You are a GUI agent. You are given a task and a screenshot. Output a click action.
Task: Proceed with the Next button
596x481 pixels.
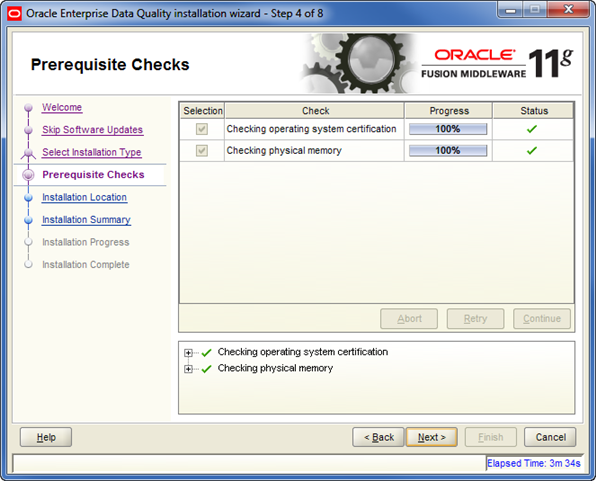pyautogui.click(x=432, y=437)
